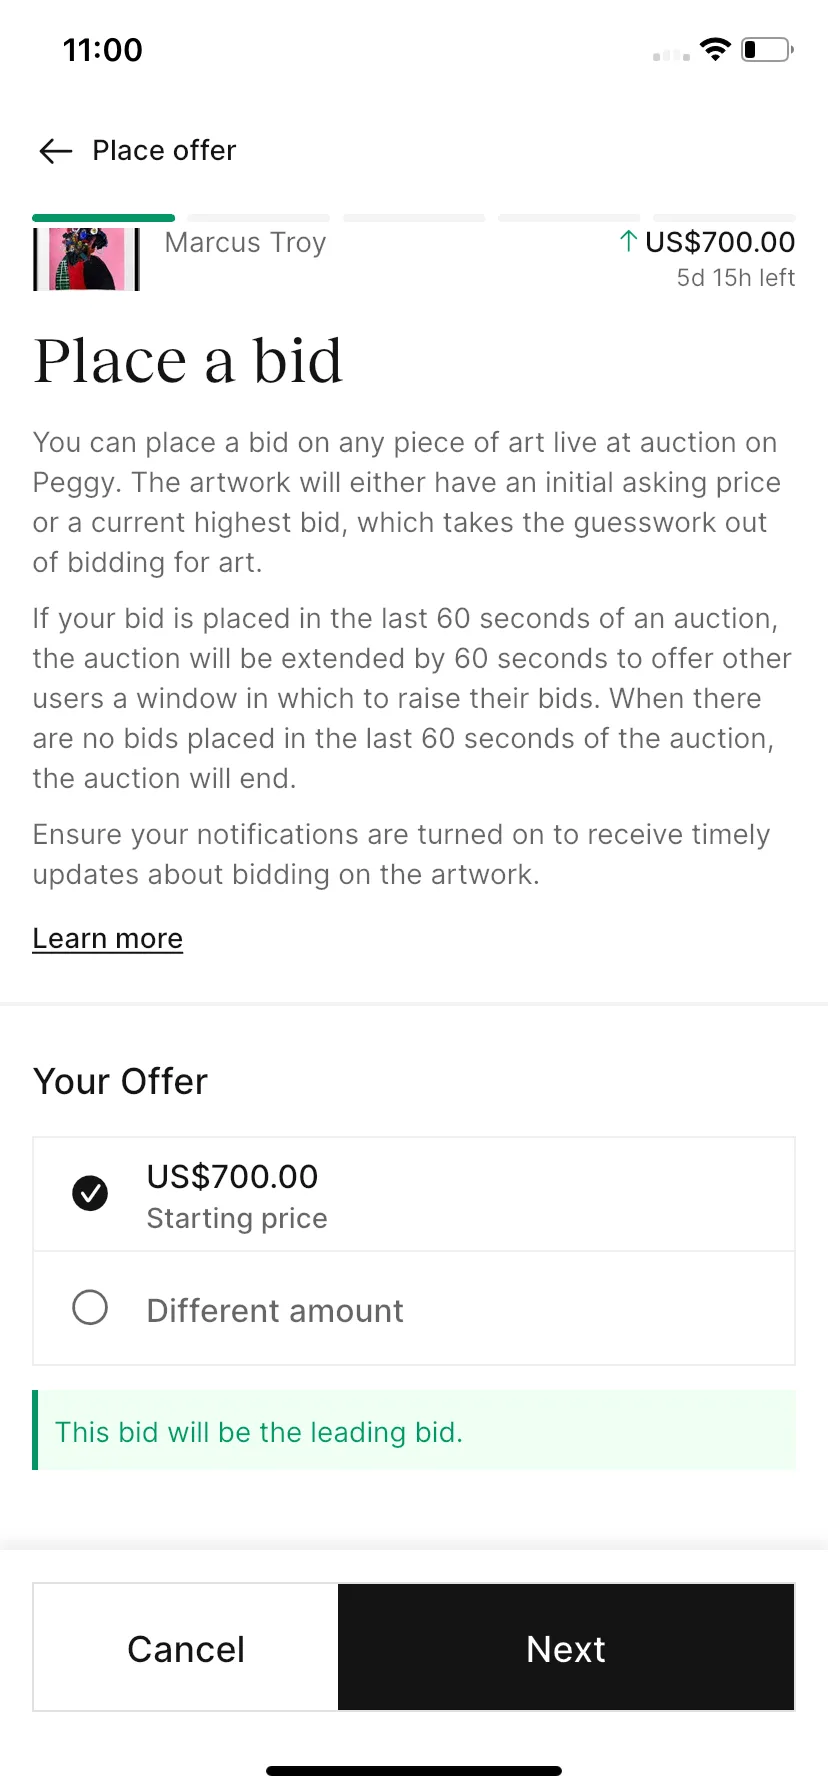
Task: Tap the Place offer header title
Action: 165,150
